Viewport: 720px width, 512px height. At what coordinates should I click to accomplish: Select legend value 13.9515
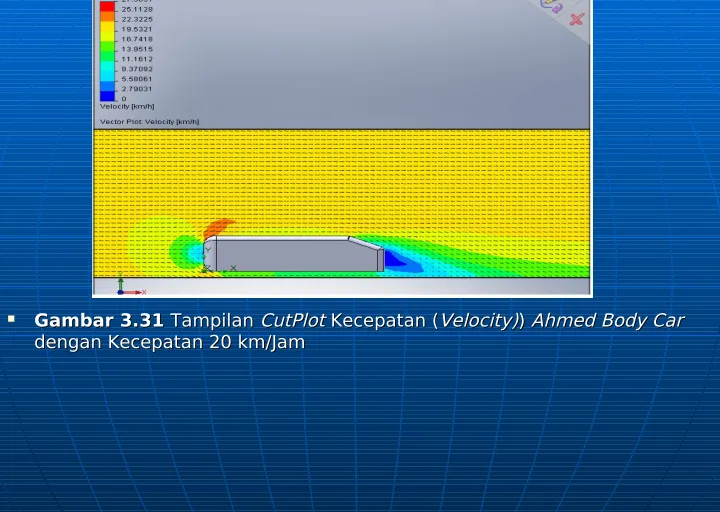137,49
